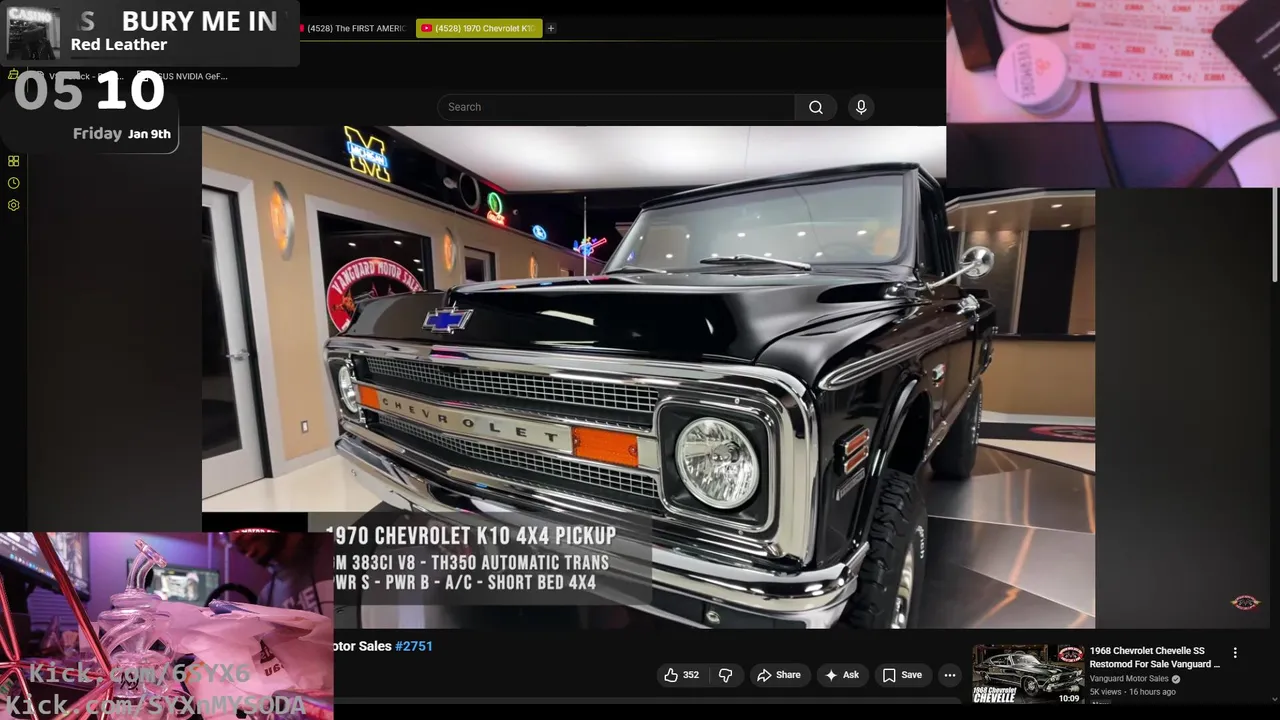The width and height of the screenshot is (1280, 720).
Task: Open the Share dialog for the video
Action: pyautogui.click(x=778, y=675)
